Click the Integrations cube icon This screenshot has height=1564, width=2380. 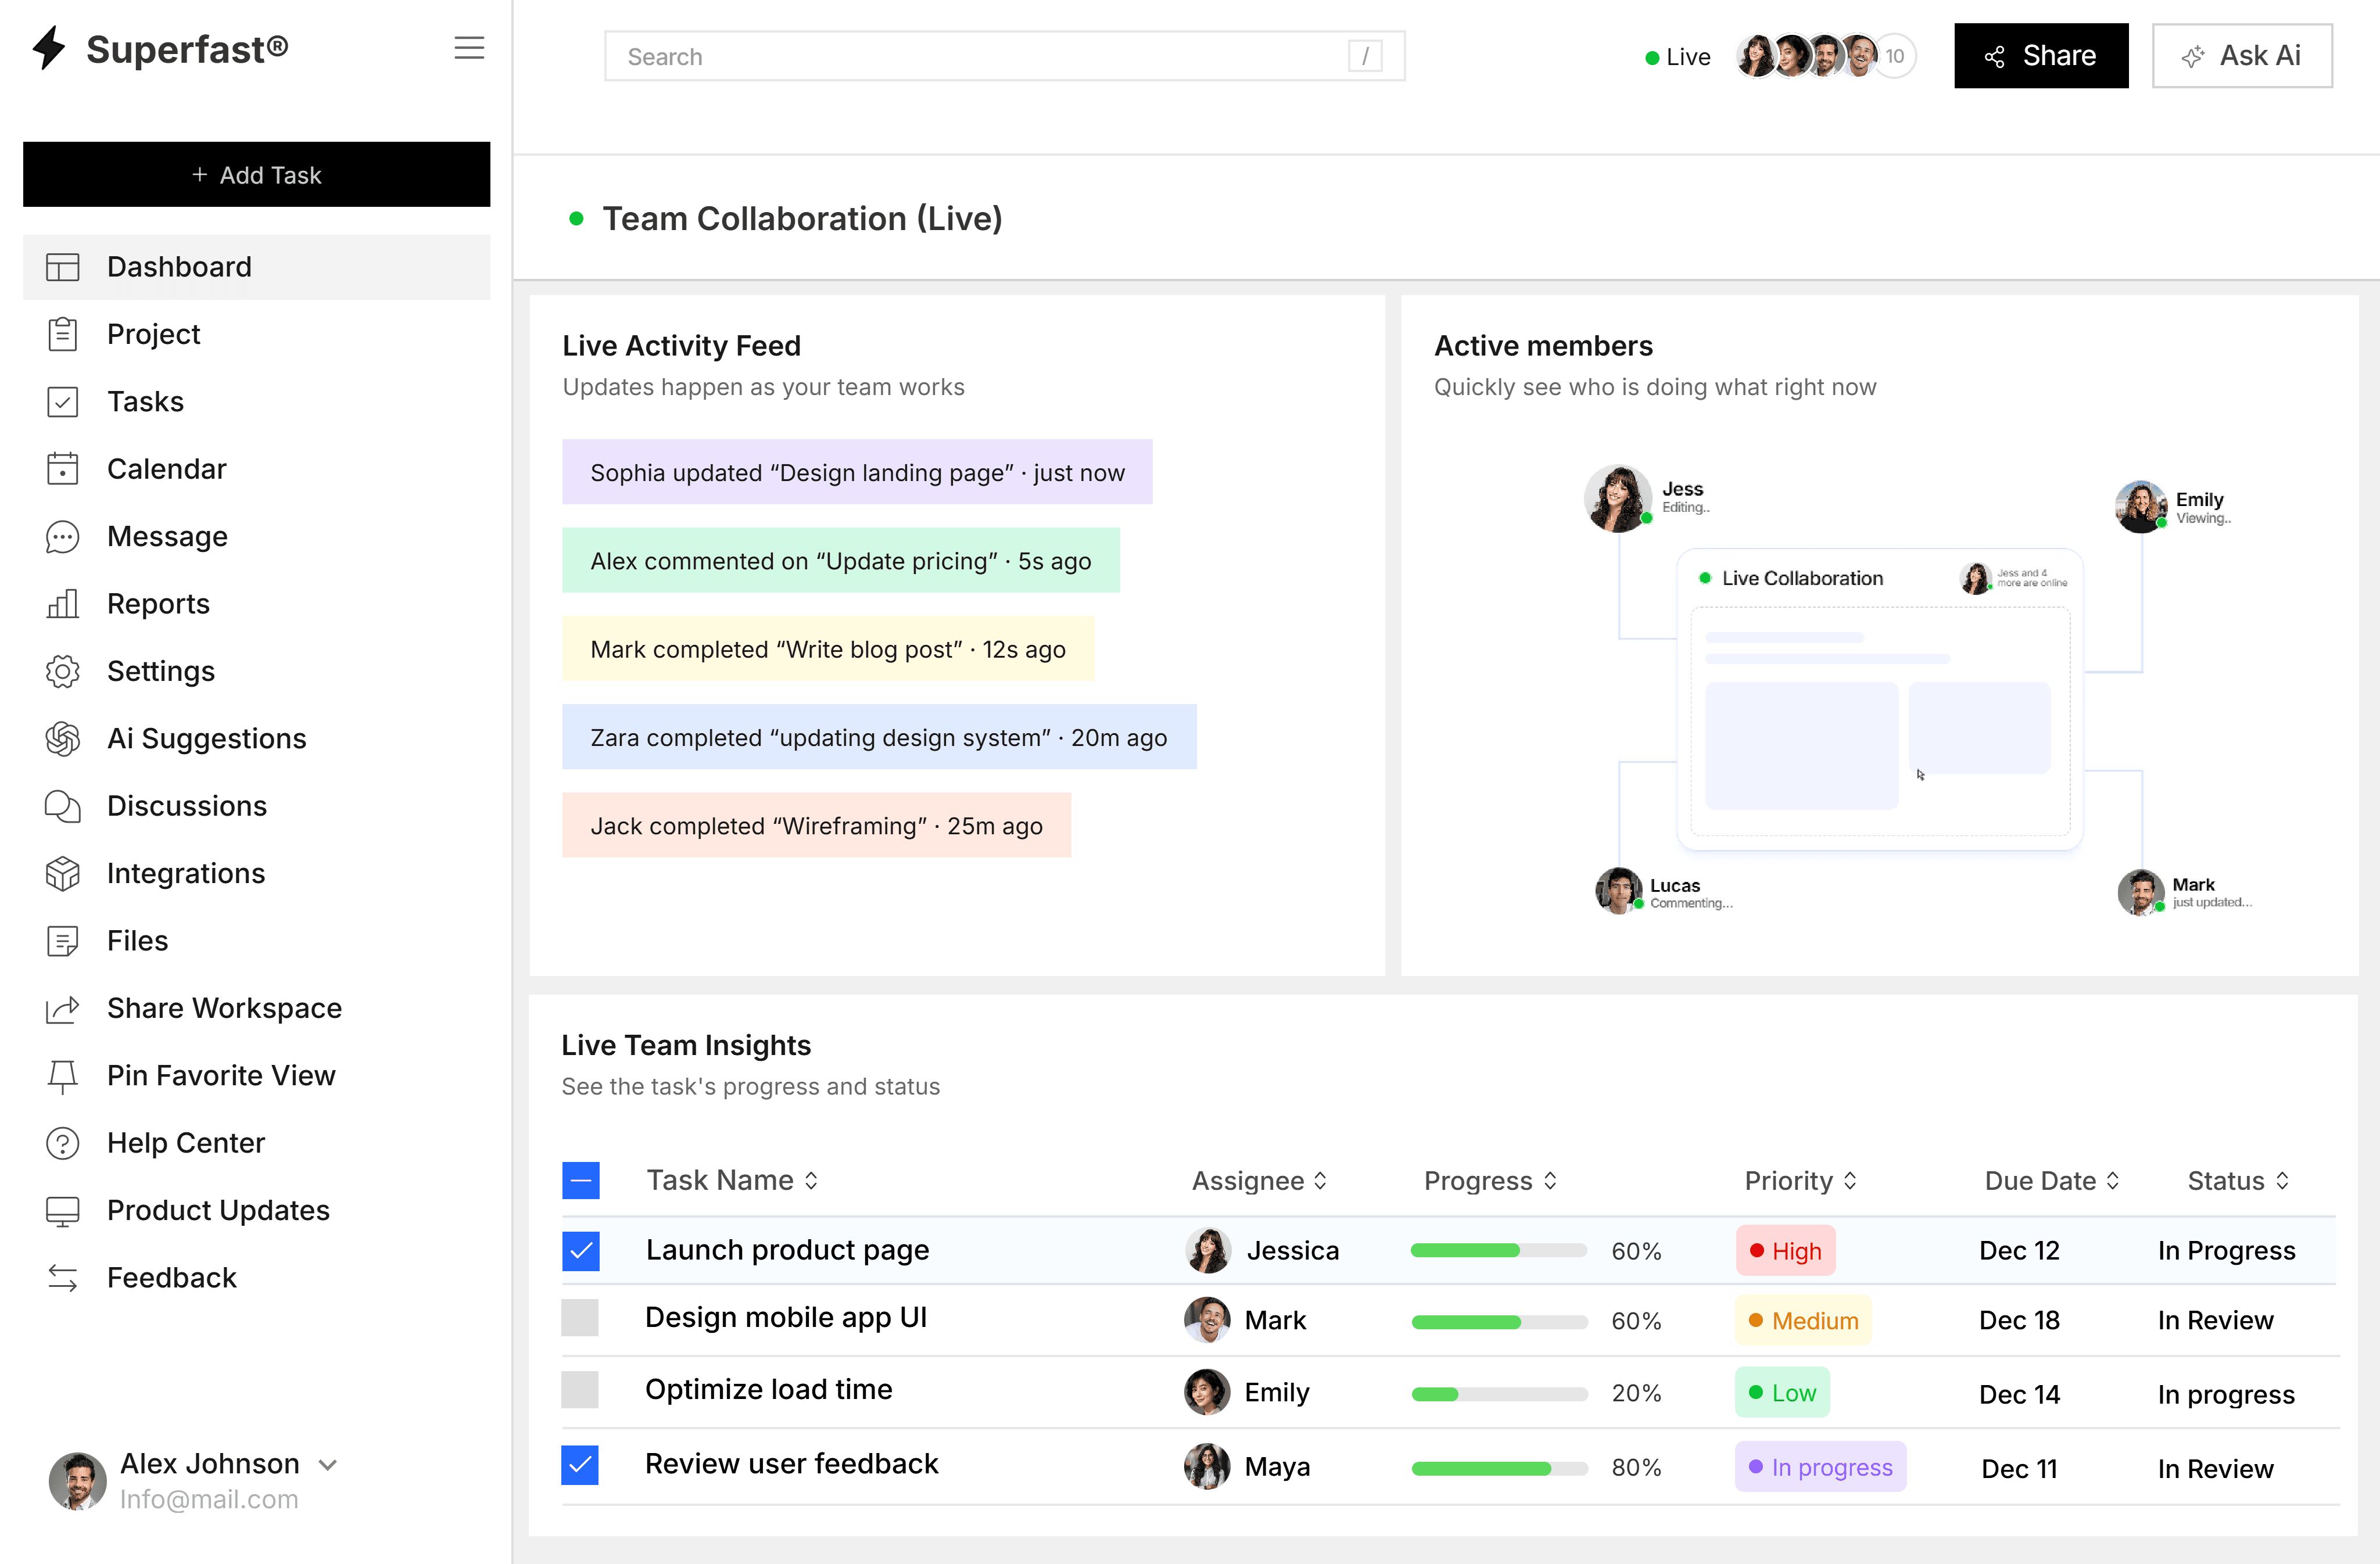tap(62, 874)
